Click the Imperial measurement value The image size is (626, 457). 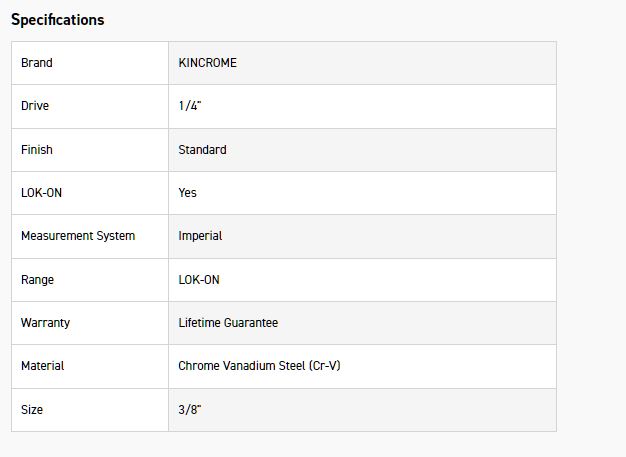tap(200, 236)
